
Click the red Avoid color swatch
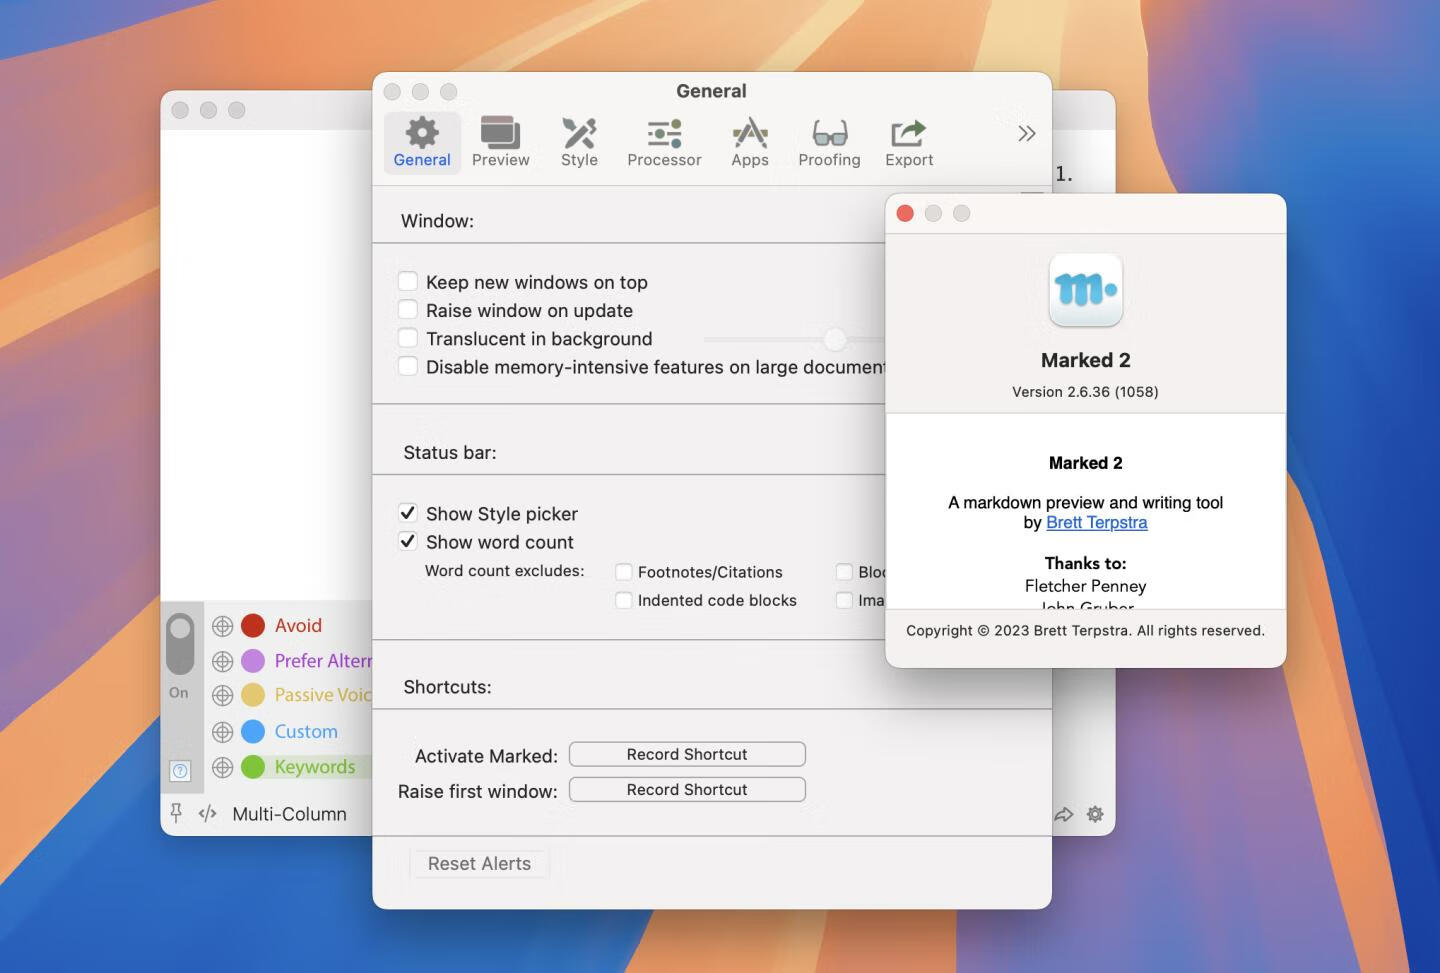(253, 626)
